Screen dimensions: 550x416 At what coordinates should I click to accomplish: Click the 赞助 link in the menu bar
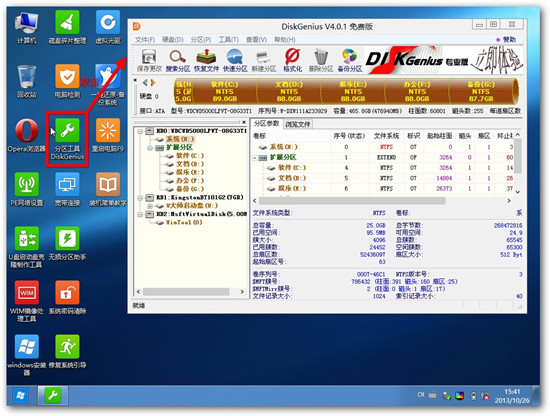[506, 40]
